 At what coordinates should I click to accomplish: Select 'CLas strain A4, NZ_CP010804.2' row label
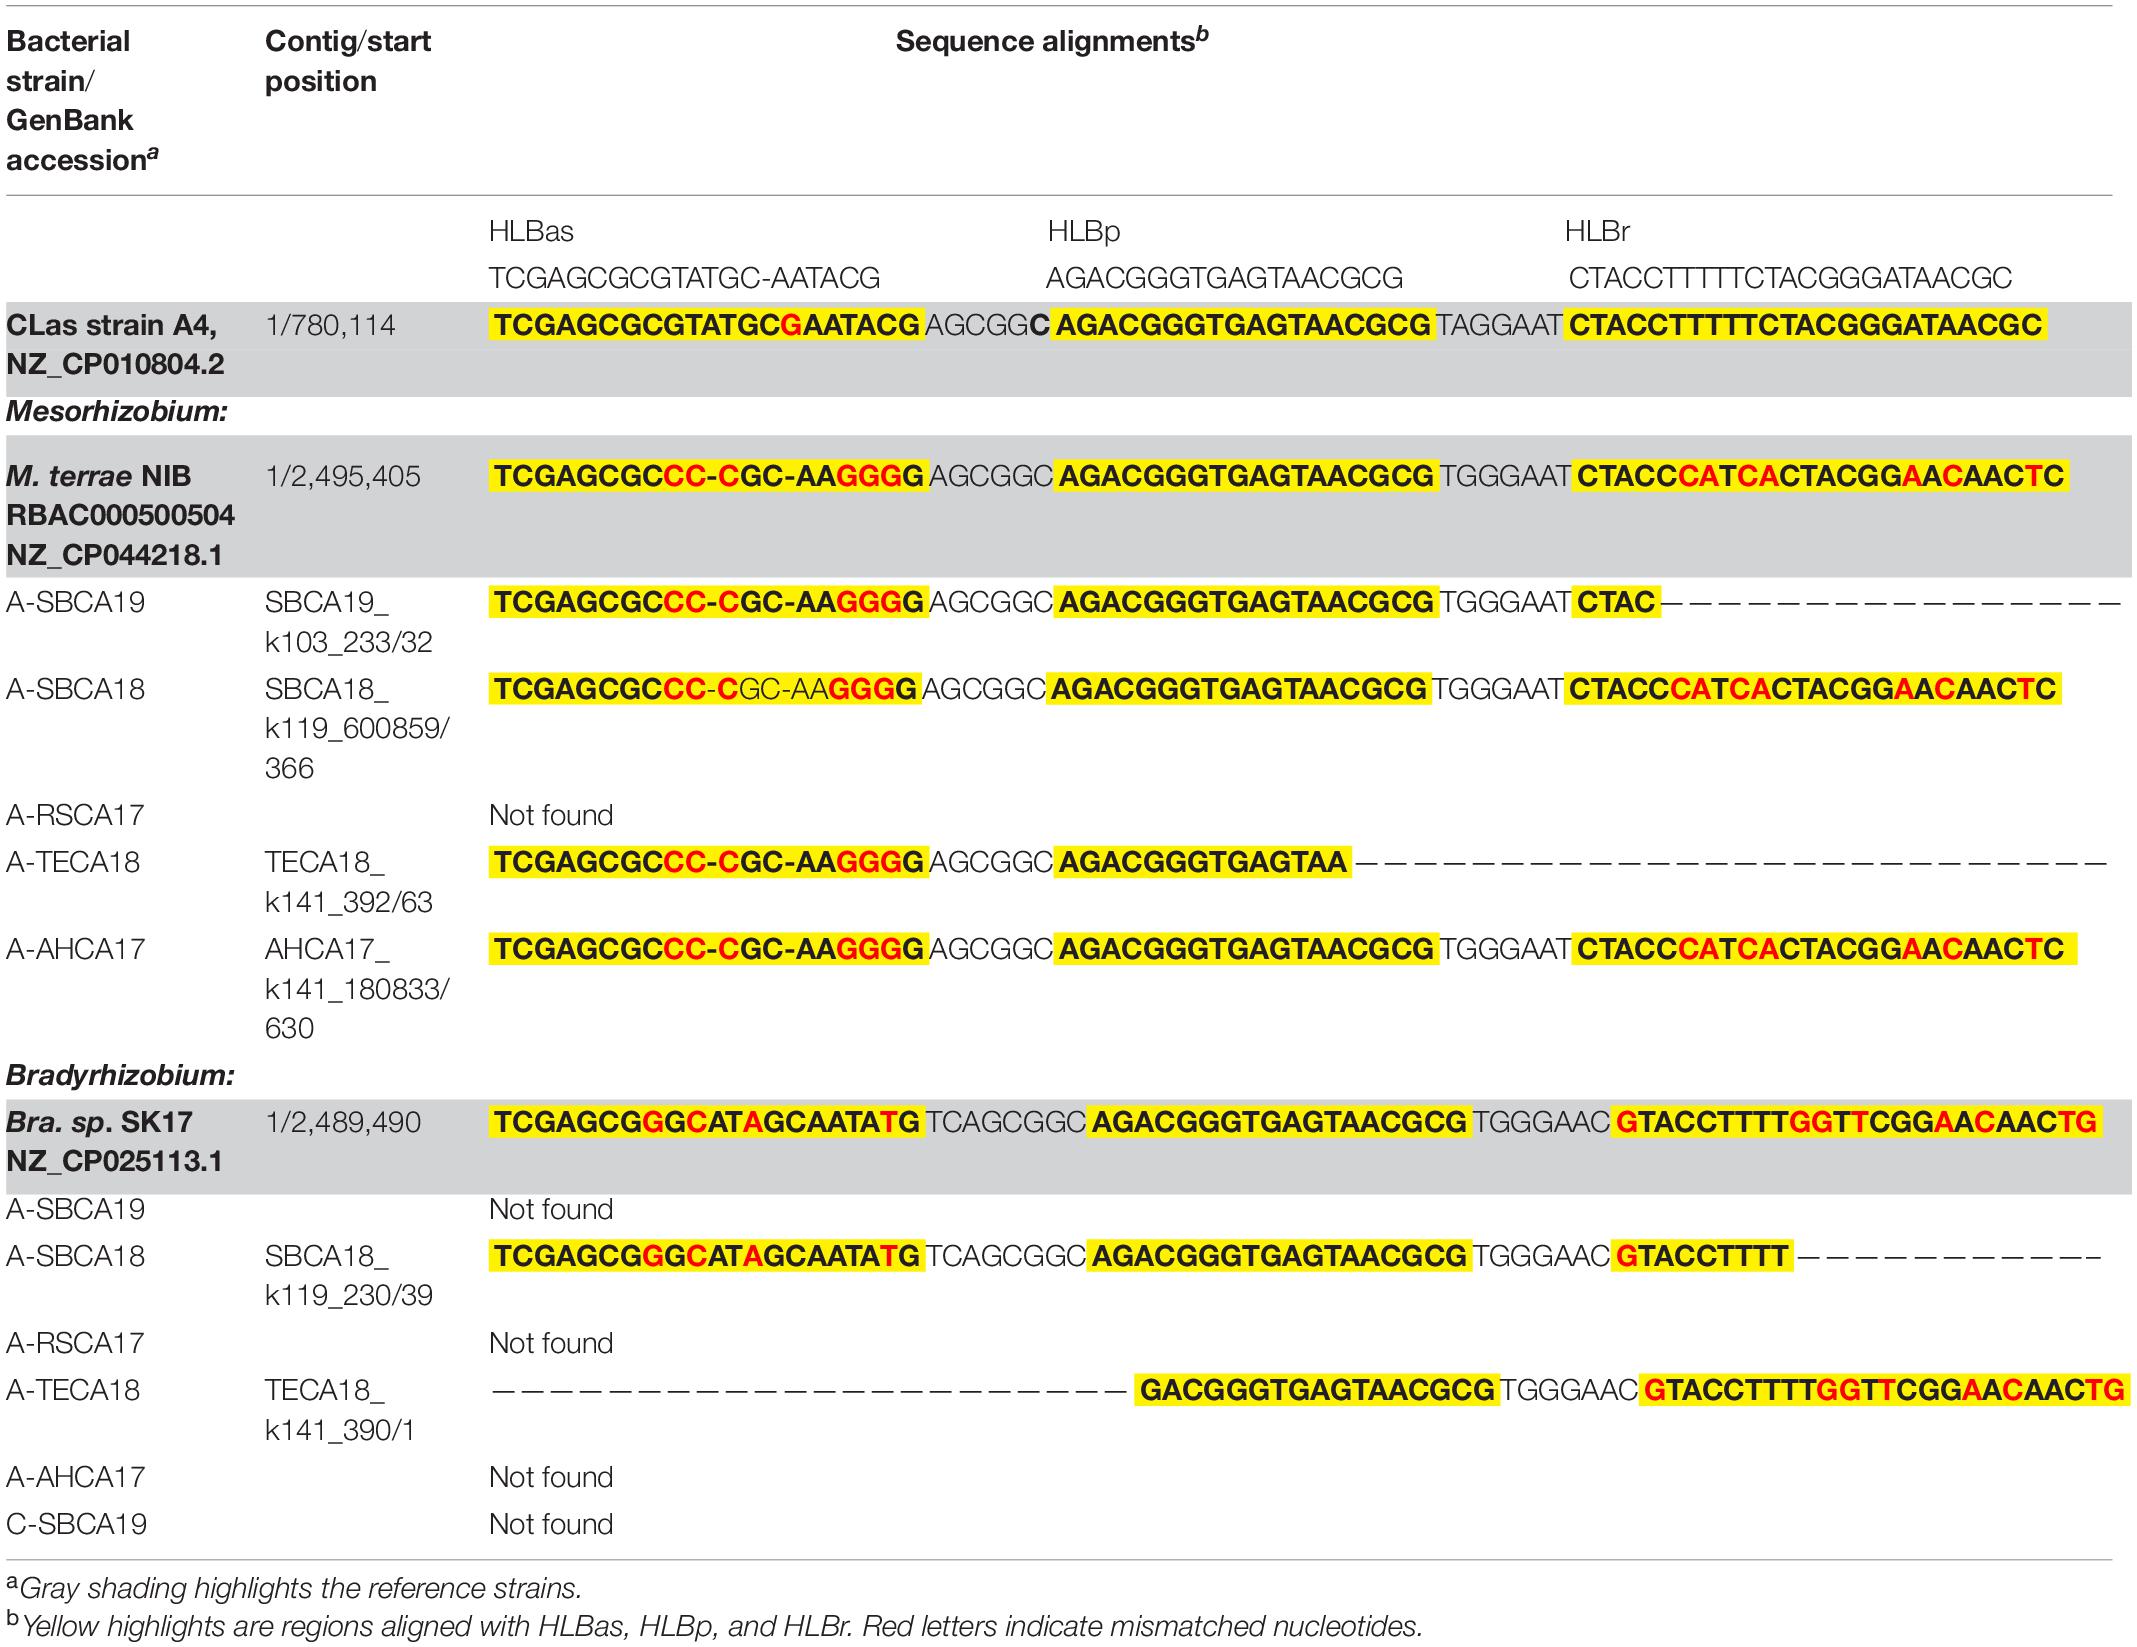pos(115,344)
